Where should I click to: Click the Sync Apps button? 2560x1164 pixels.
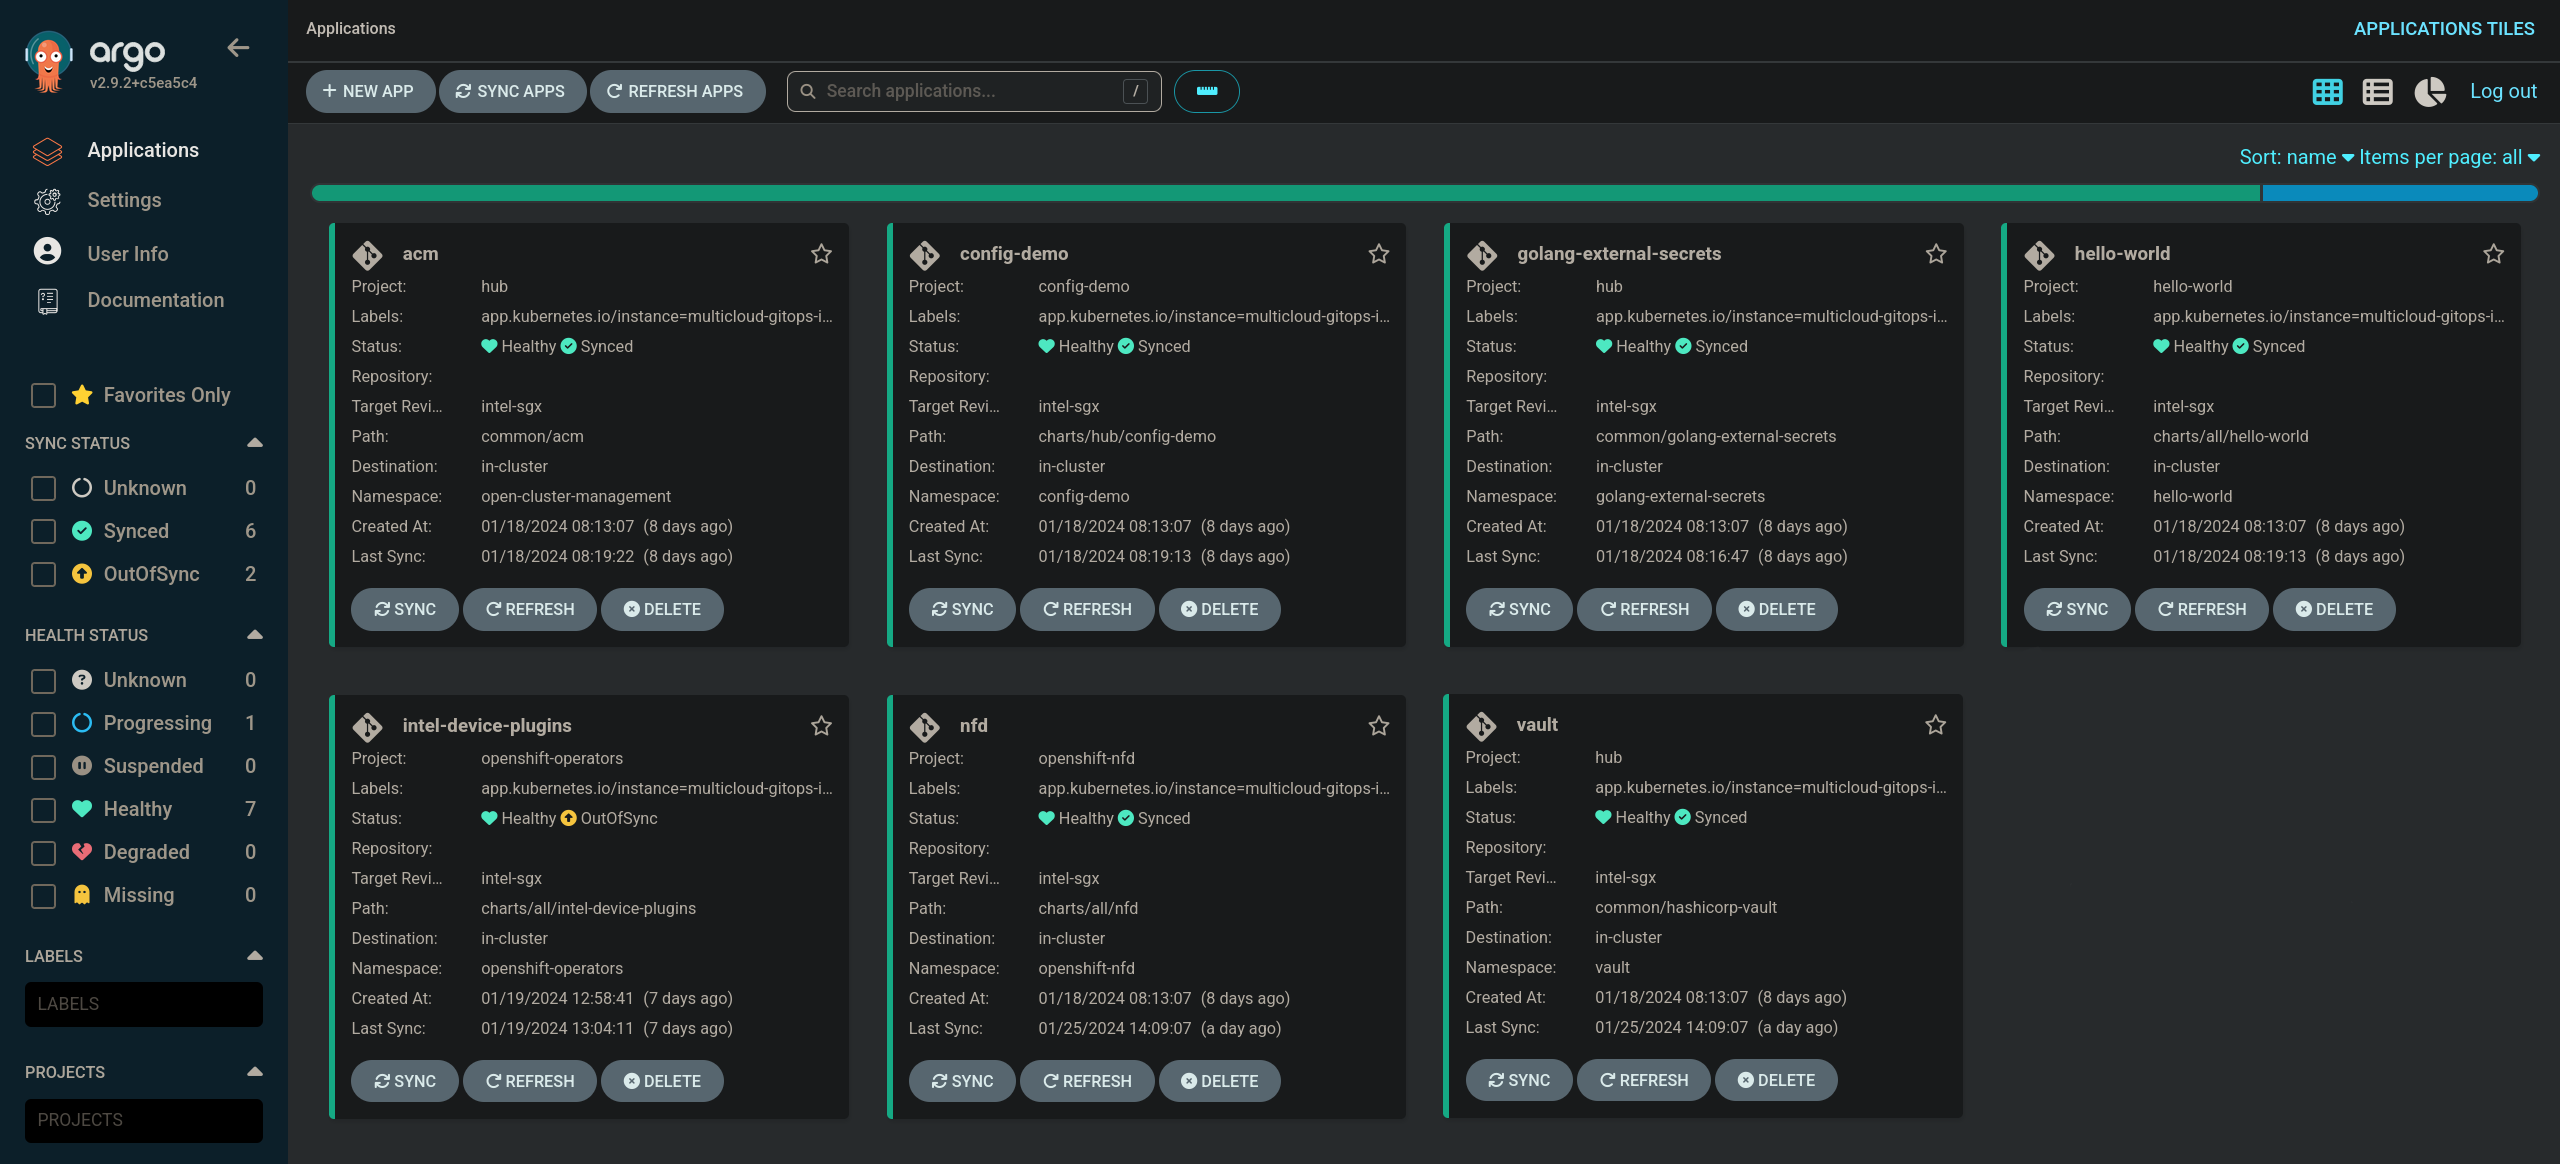click(512, 91)
